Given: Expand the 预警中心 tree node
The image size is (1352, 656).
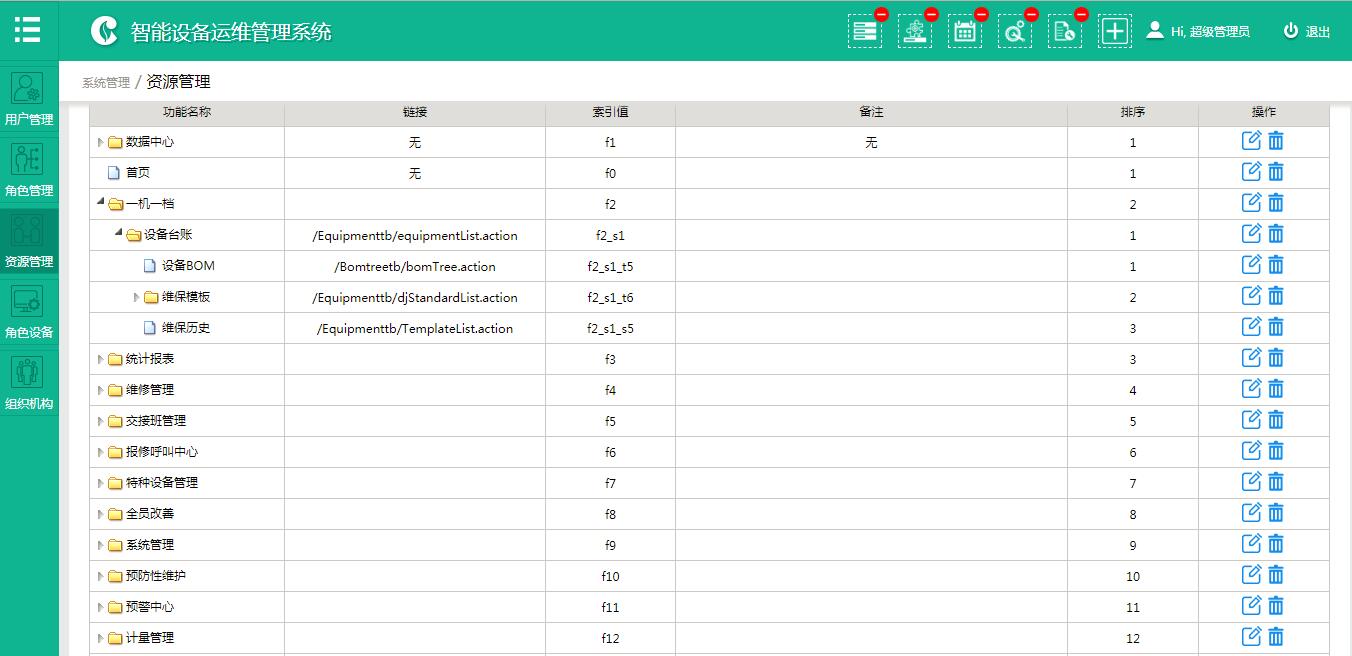Looking at the screenshot, I should 100,607.
